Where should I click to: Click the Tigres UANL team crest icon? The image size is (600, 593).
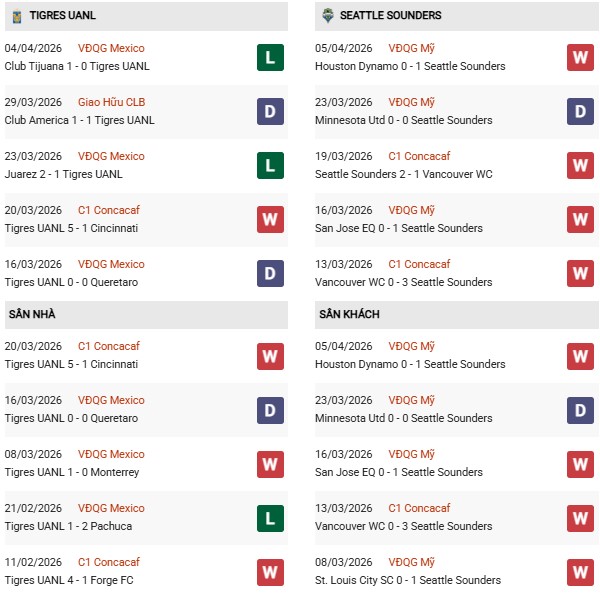tap(16, 16)
